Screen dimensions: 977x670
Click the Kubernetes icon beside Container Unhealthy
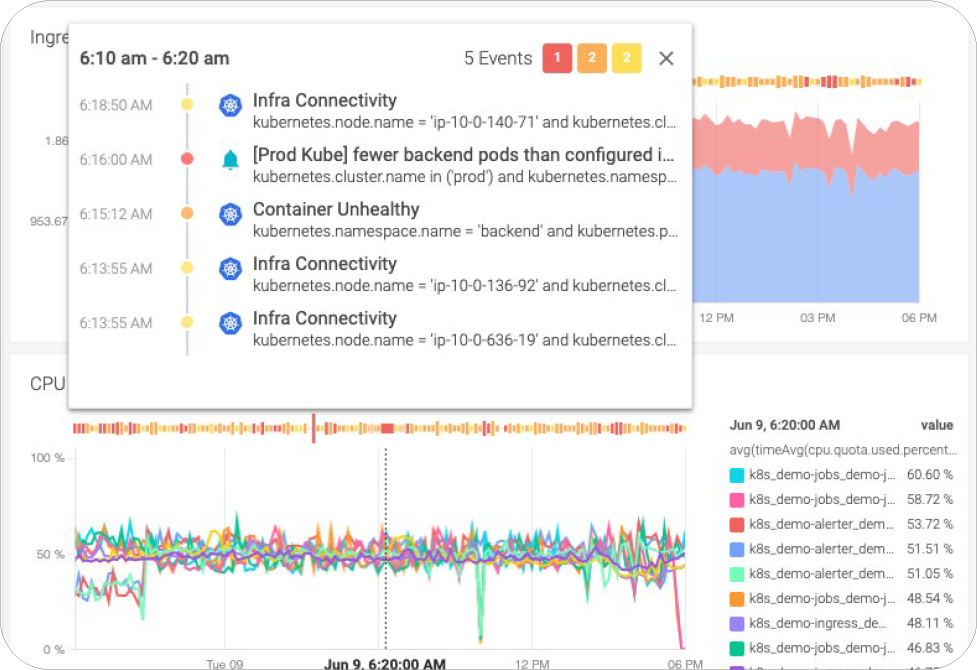231,214
